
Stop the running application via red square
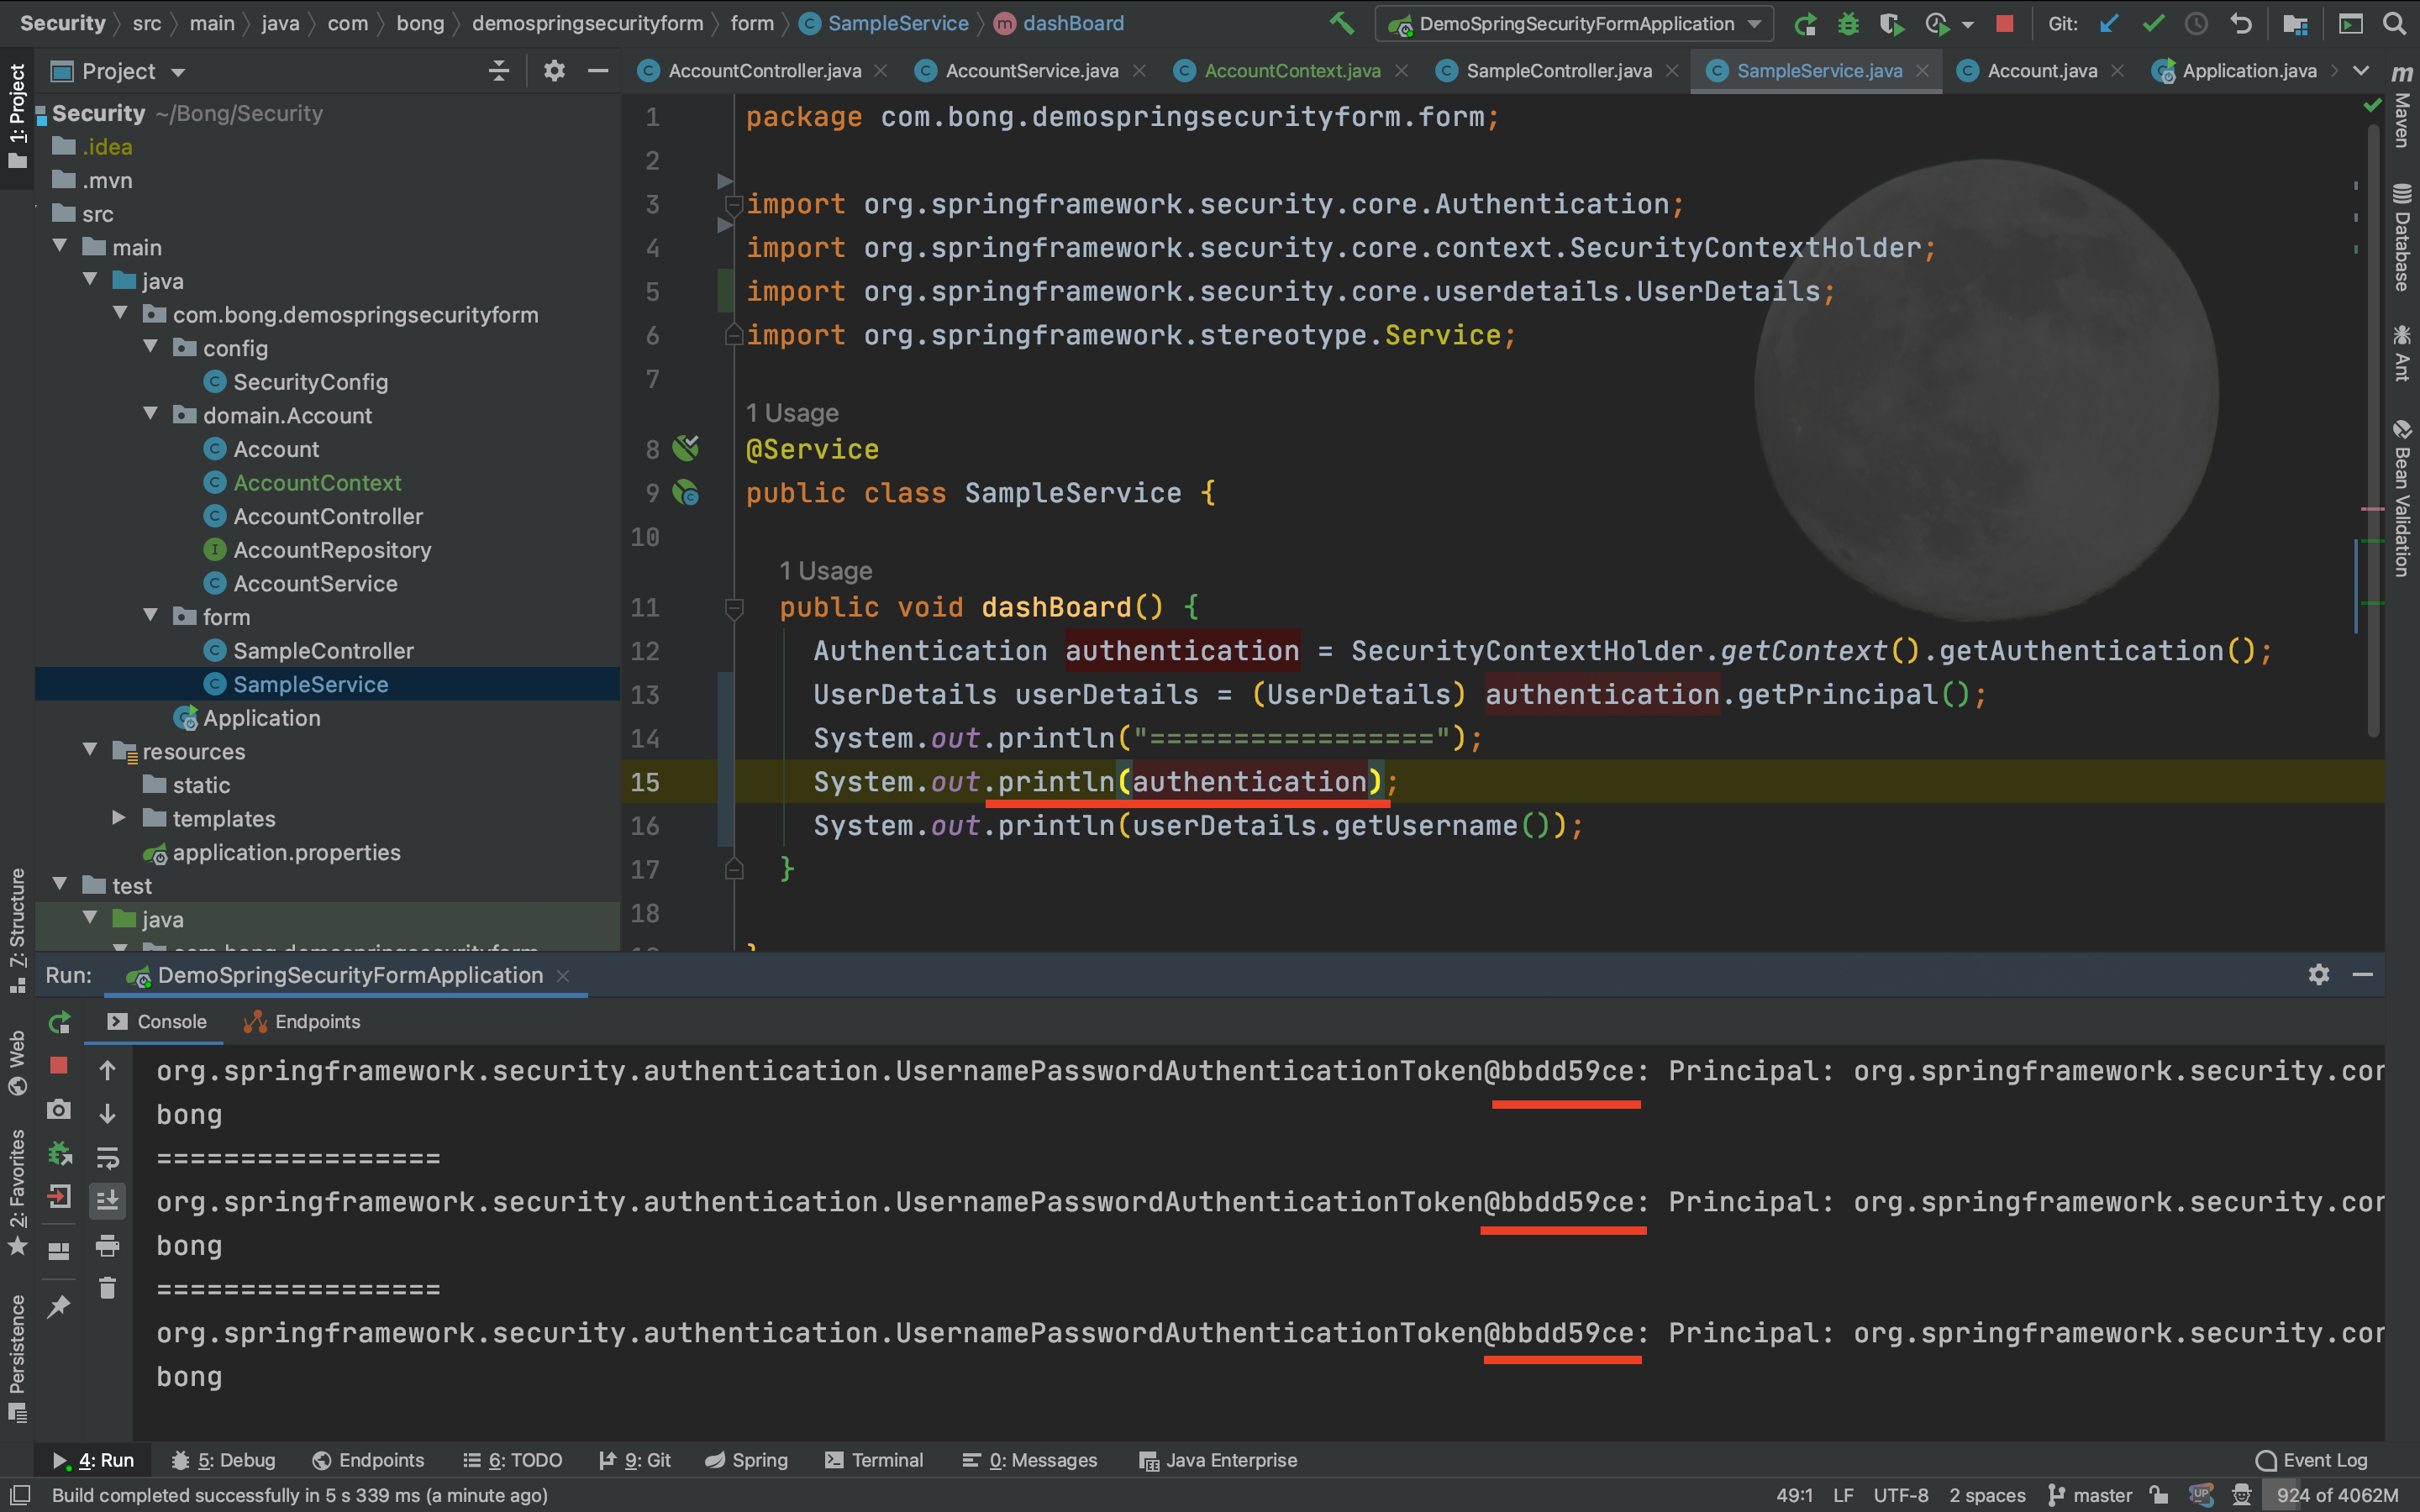coord(2004,23)
